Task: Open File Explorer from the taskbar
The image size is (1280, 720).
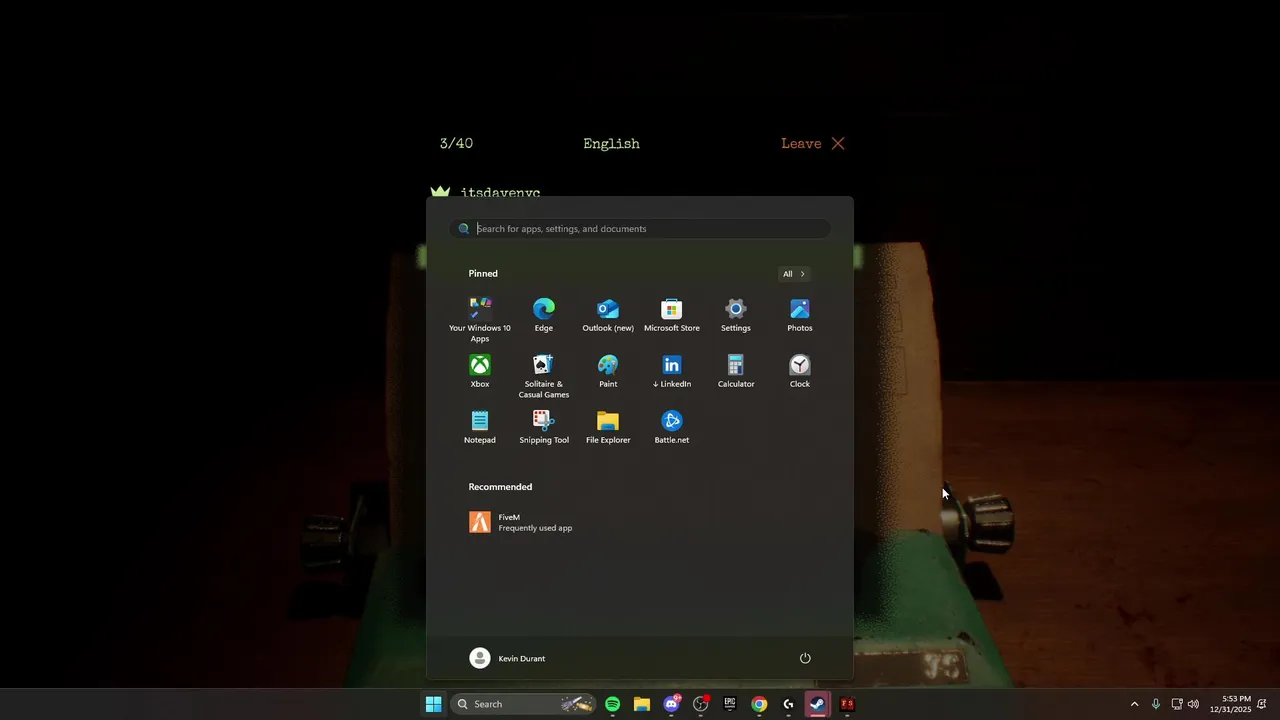Action: click(641, 704)
